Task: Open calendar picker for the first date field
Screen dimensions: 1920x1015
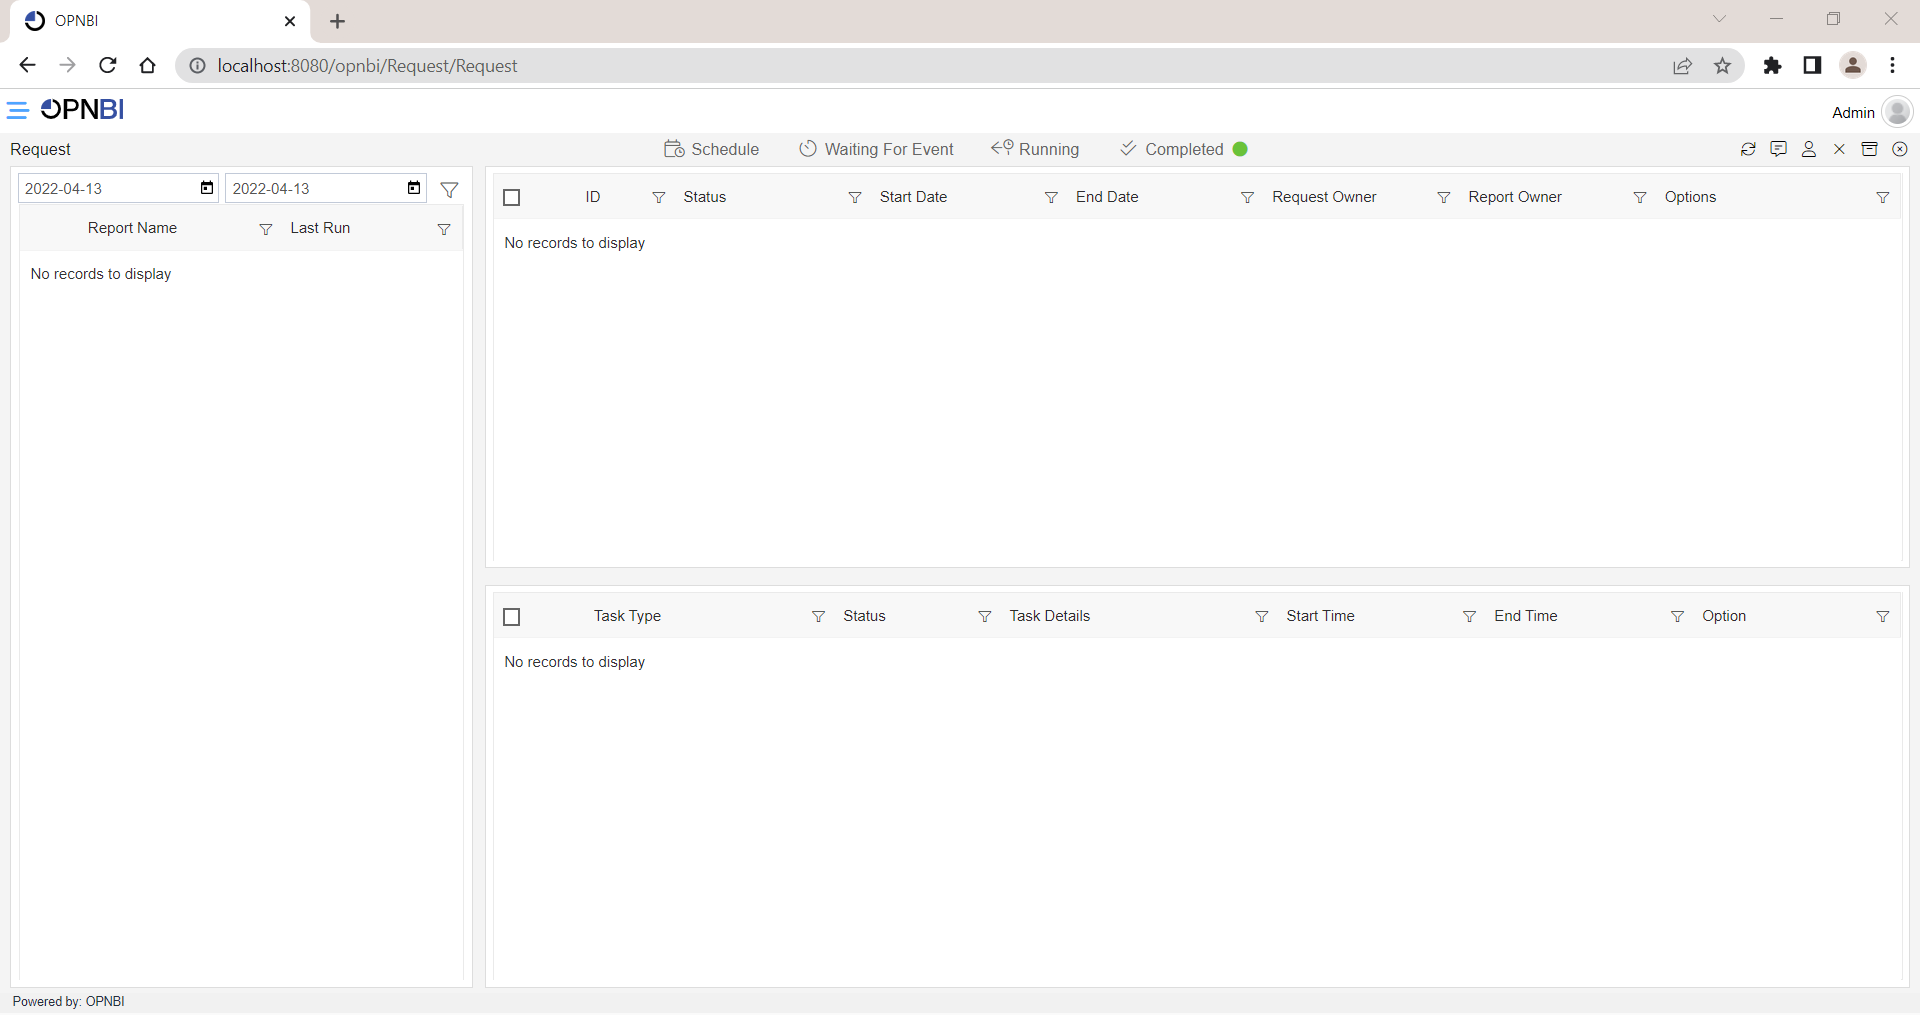Action: [x=207, y=188]
